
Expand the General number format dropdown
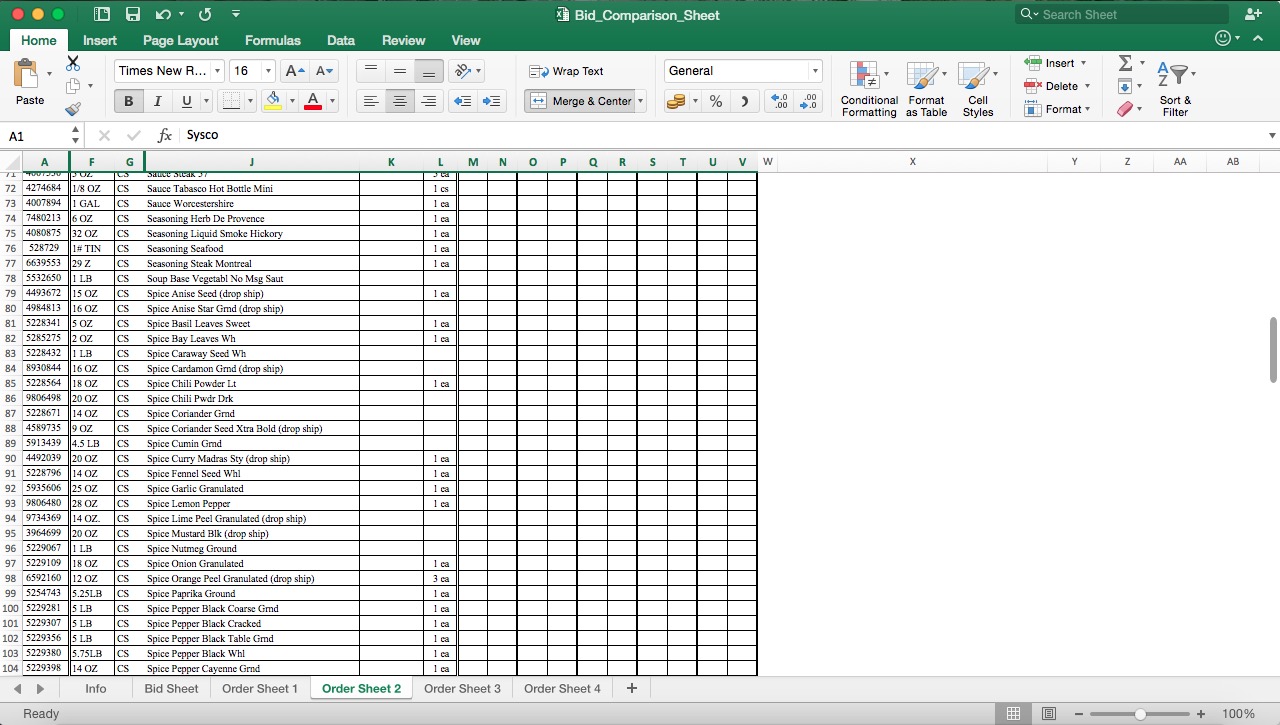click(x=815, y=71)
